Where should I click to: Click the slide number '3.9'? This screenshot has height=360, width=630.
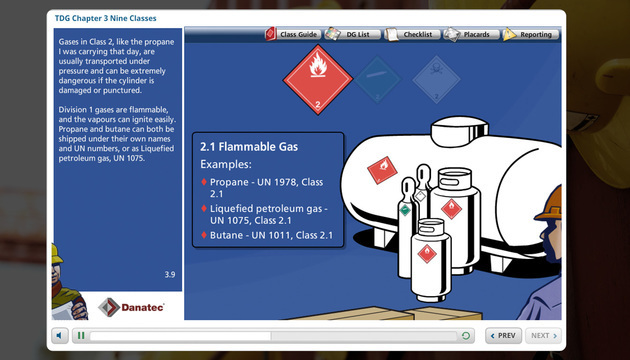[170, 275]
